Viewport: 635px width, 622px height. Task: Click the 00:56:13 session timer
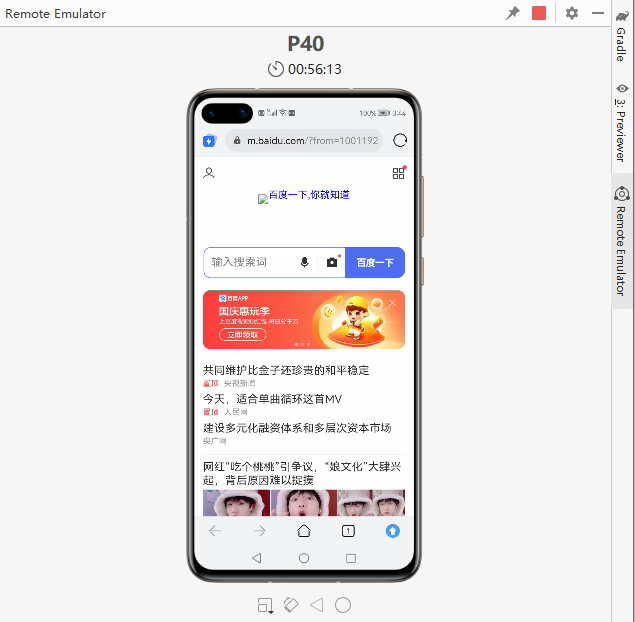(305, 69)
